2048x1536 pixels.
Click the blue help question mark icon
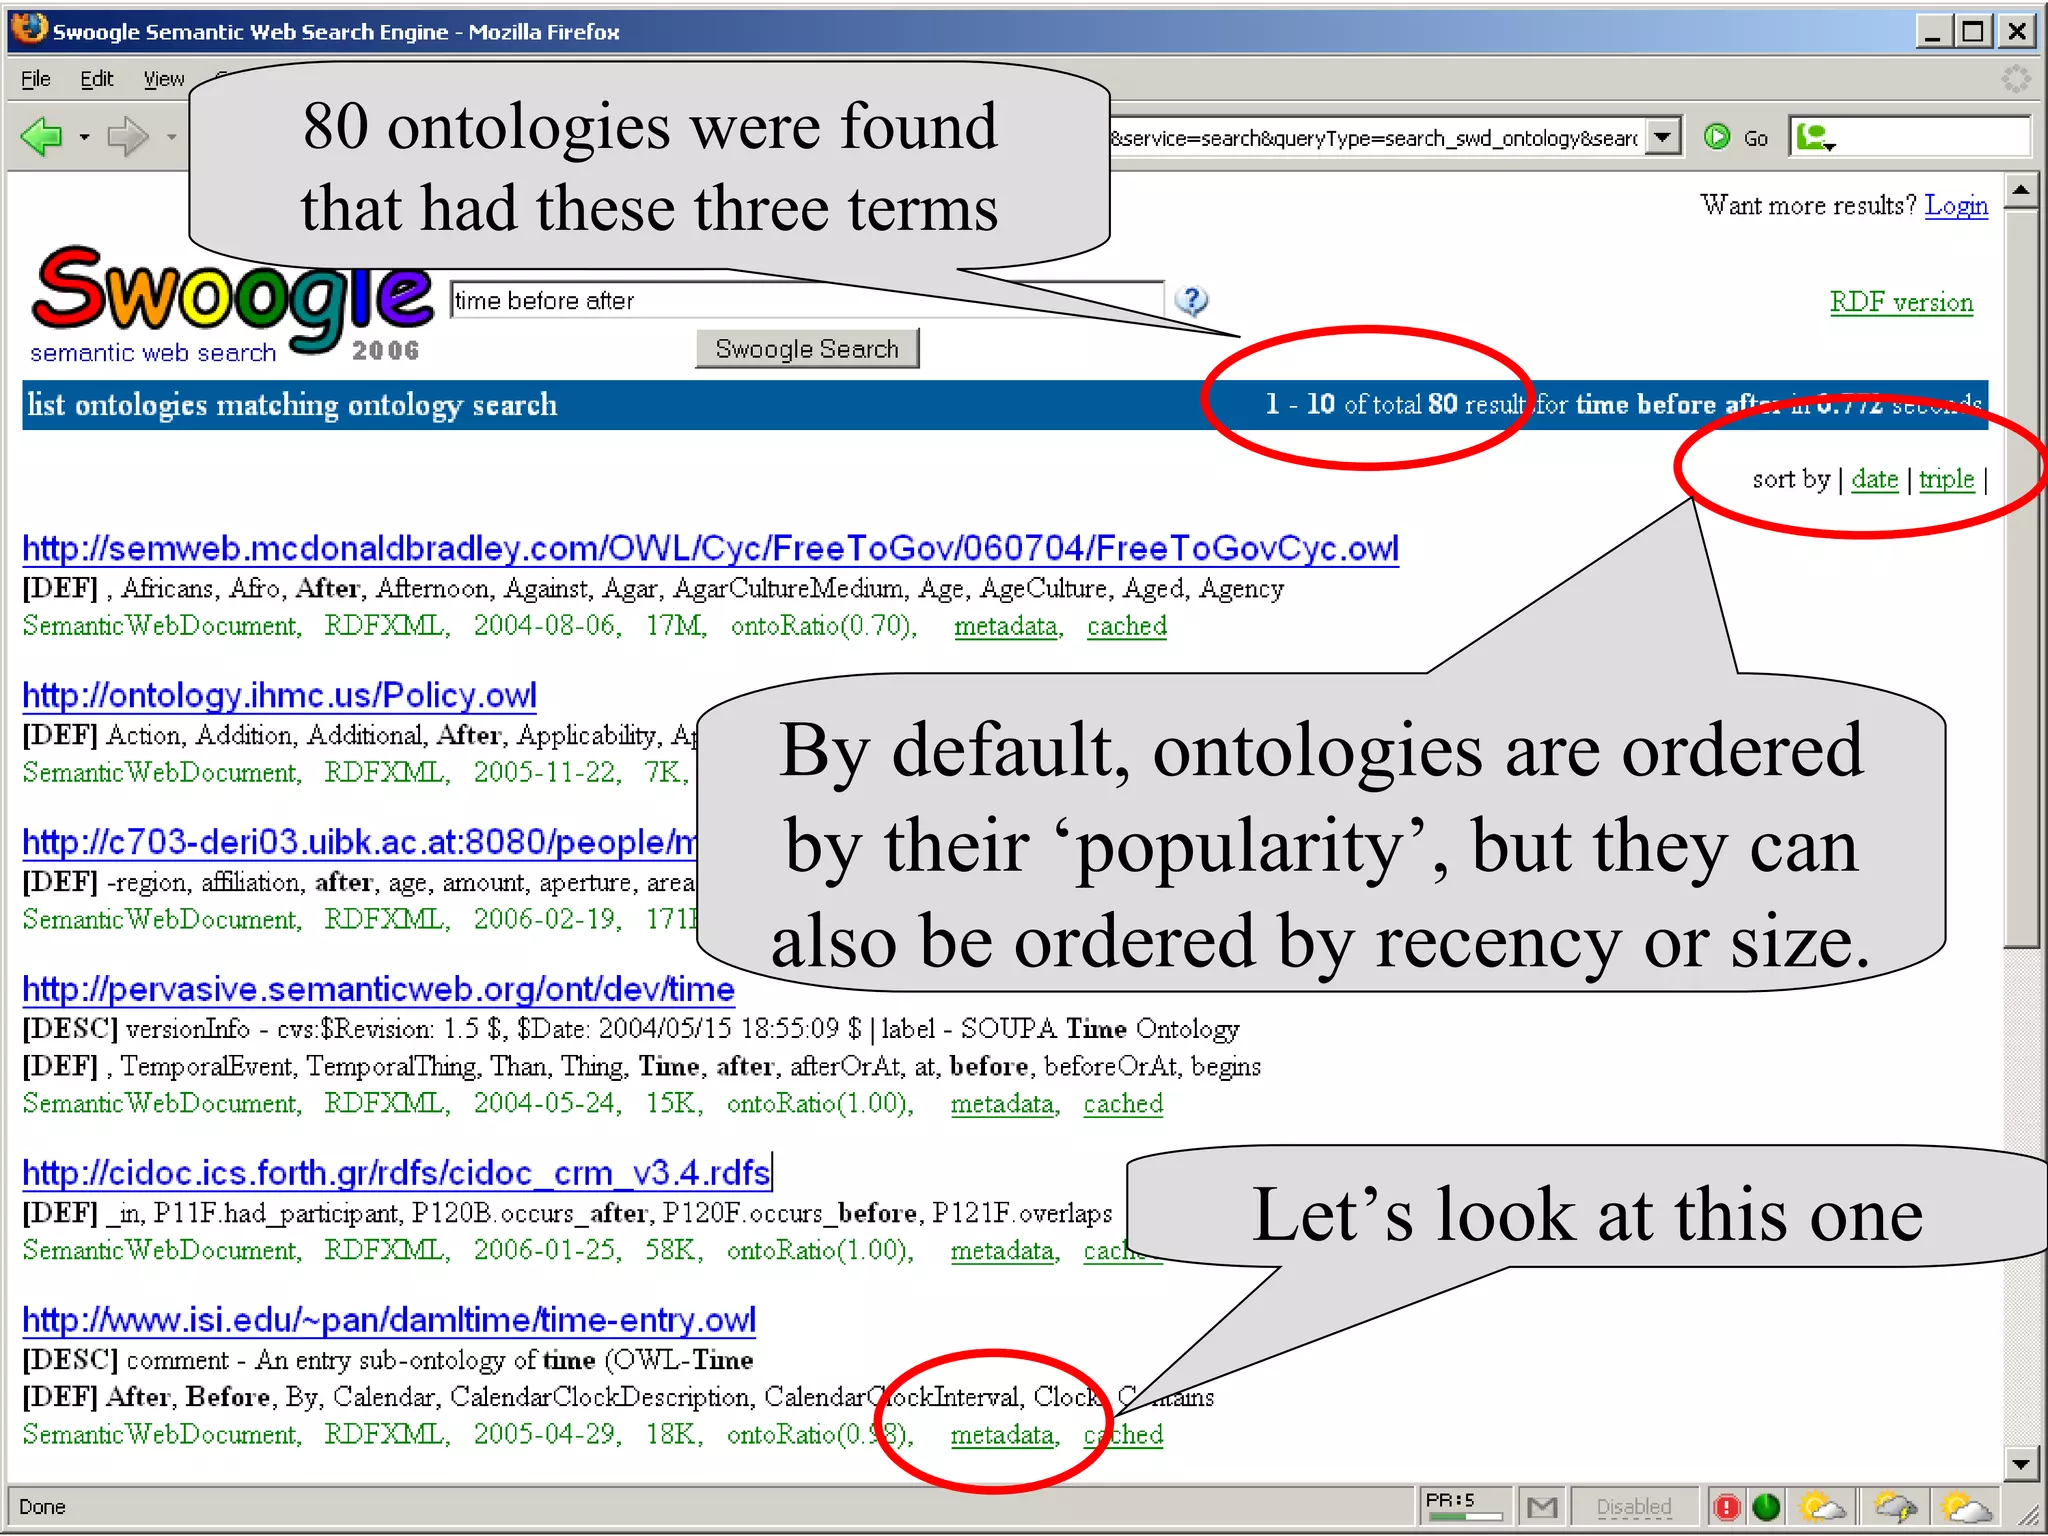point(1191,300)
